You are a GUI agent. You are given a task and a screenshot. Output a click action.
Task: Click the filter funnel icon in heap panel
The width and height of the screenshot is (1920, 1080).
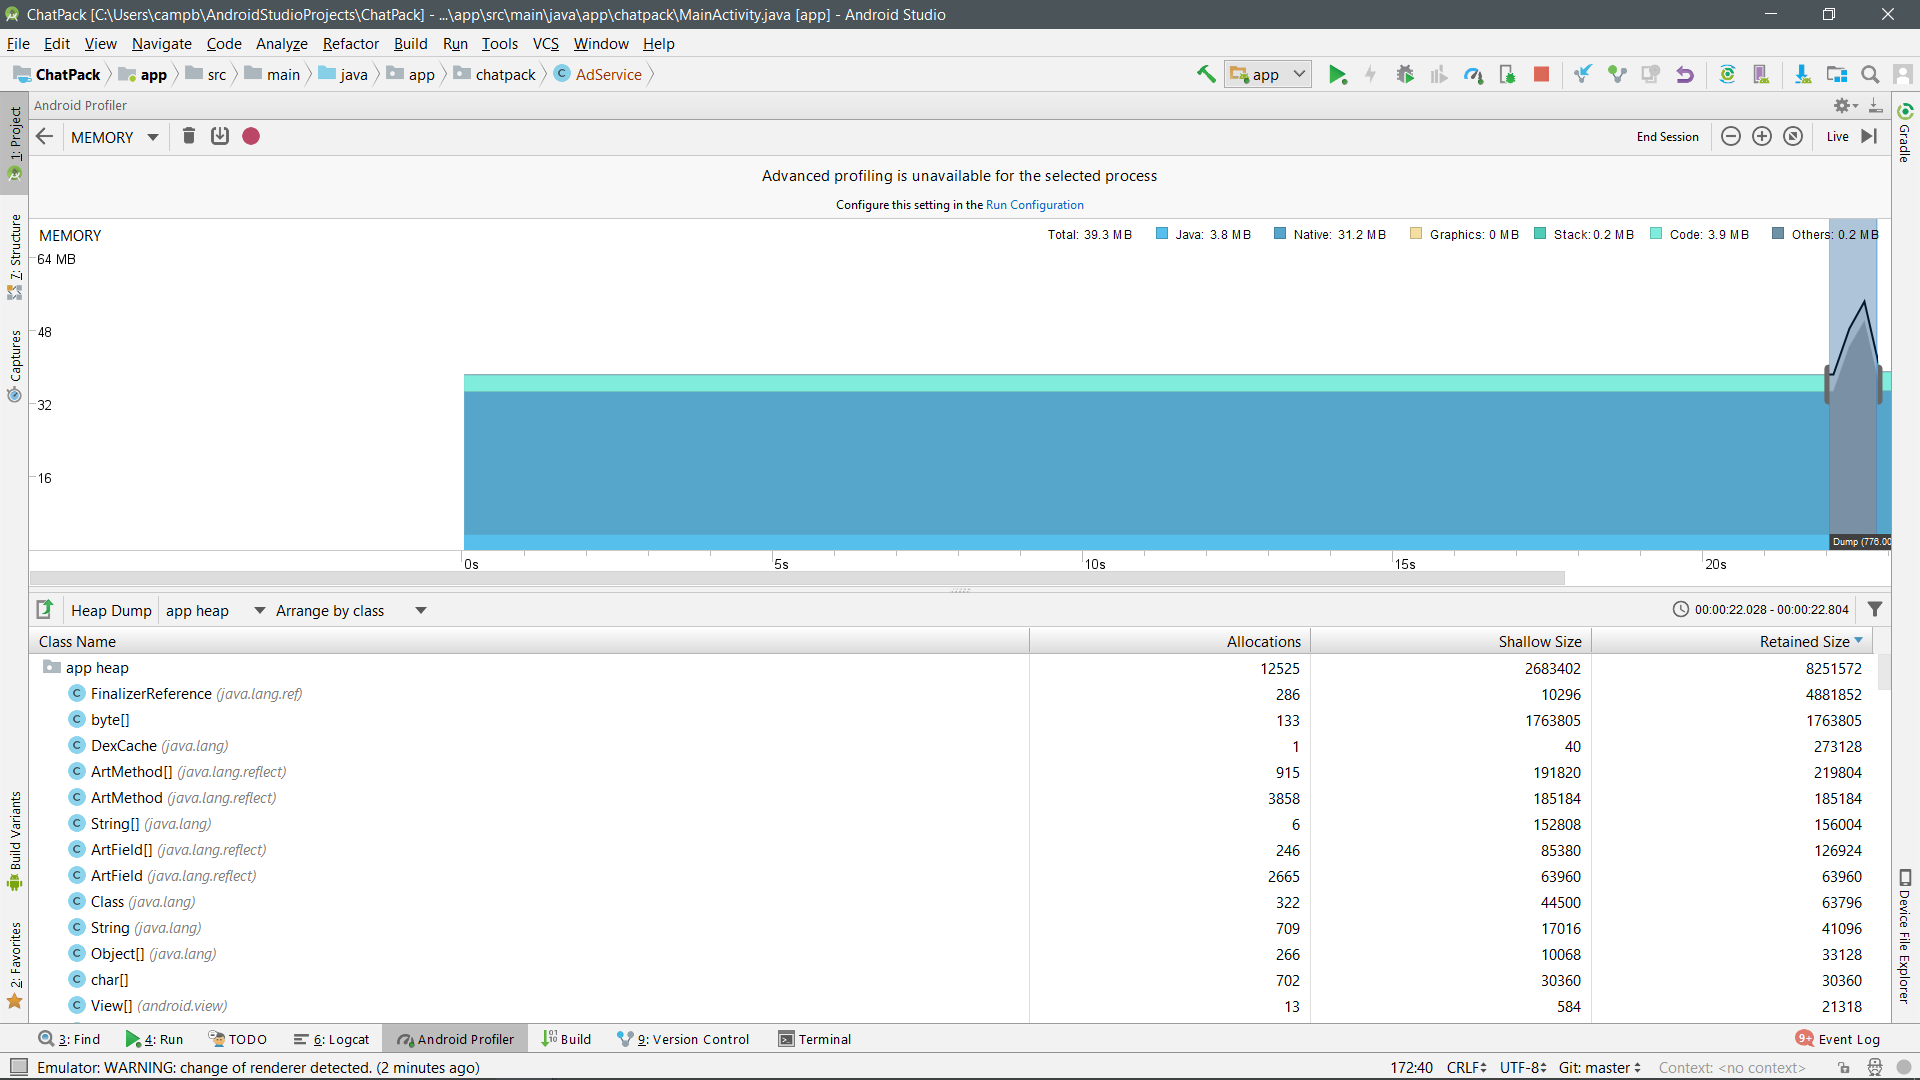click(1875, 609)
